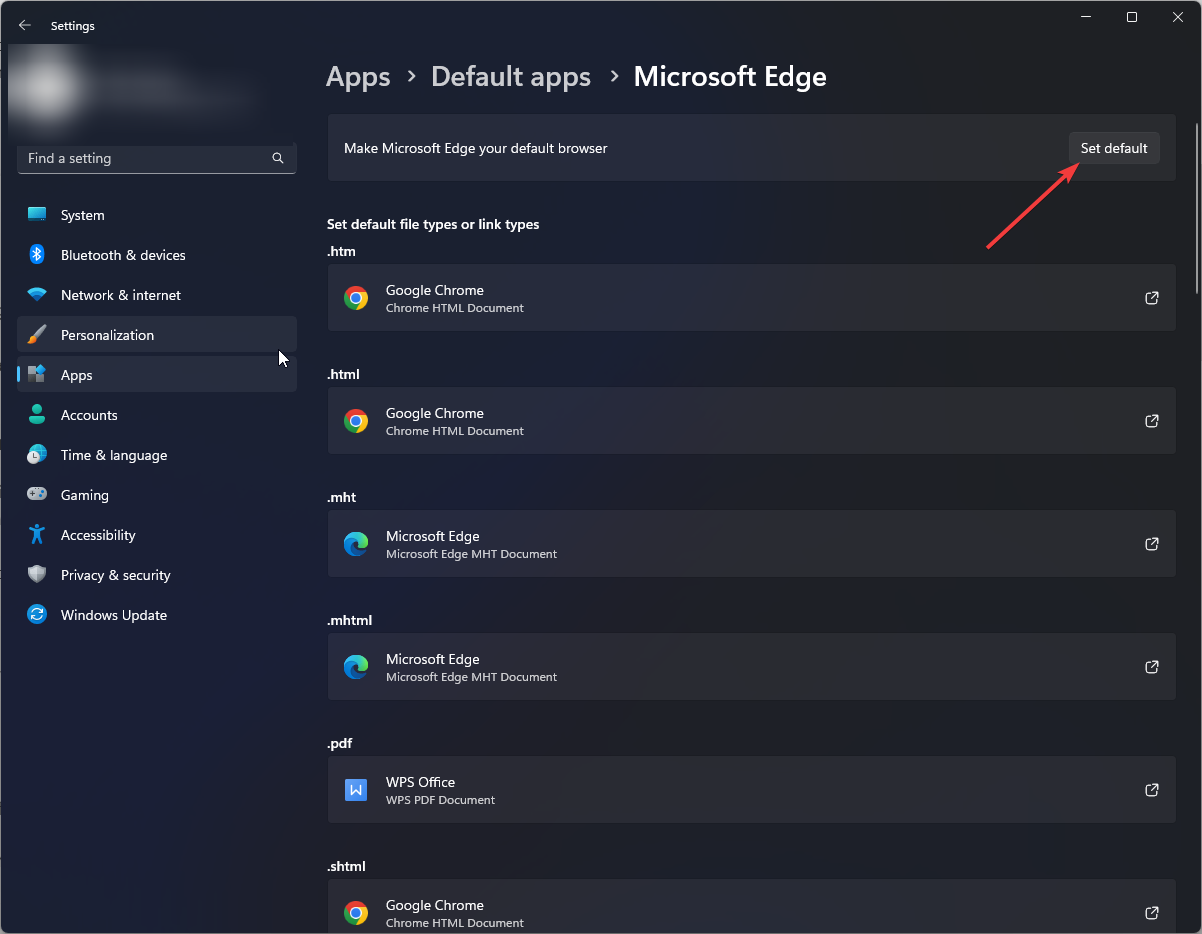This screenshot has height=934, width=1202.
Task: Go to Default apps in the breadcrumb
Action: coord(511,77)
